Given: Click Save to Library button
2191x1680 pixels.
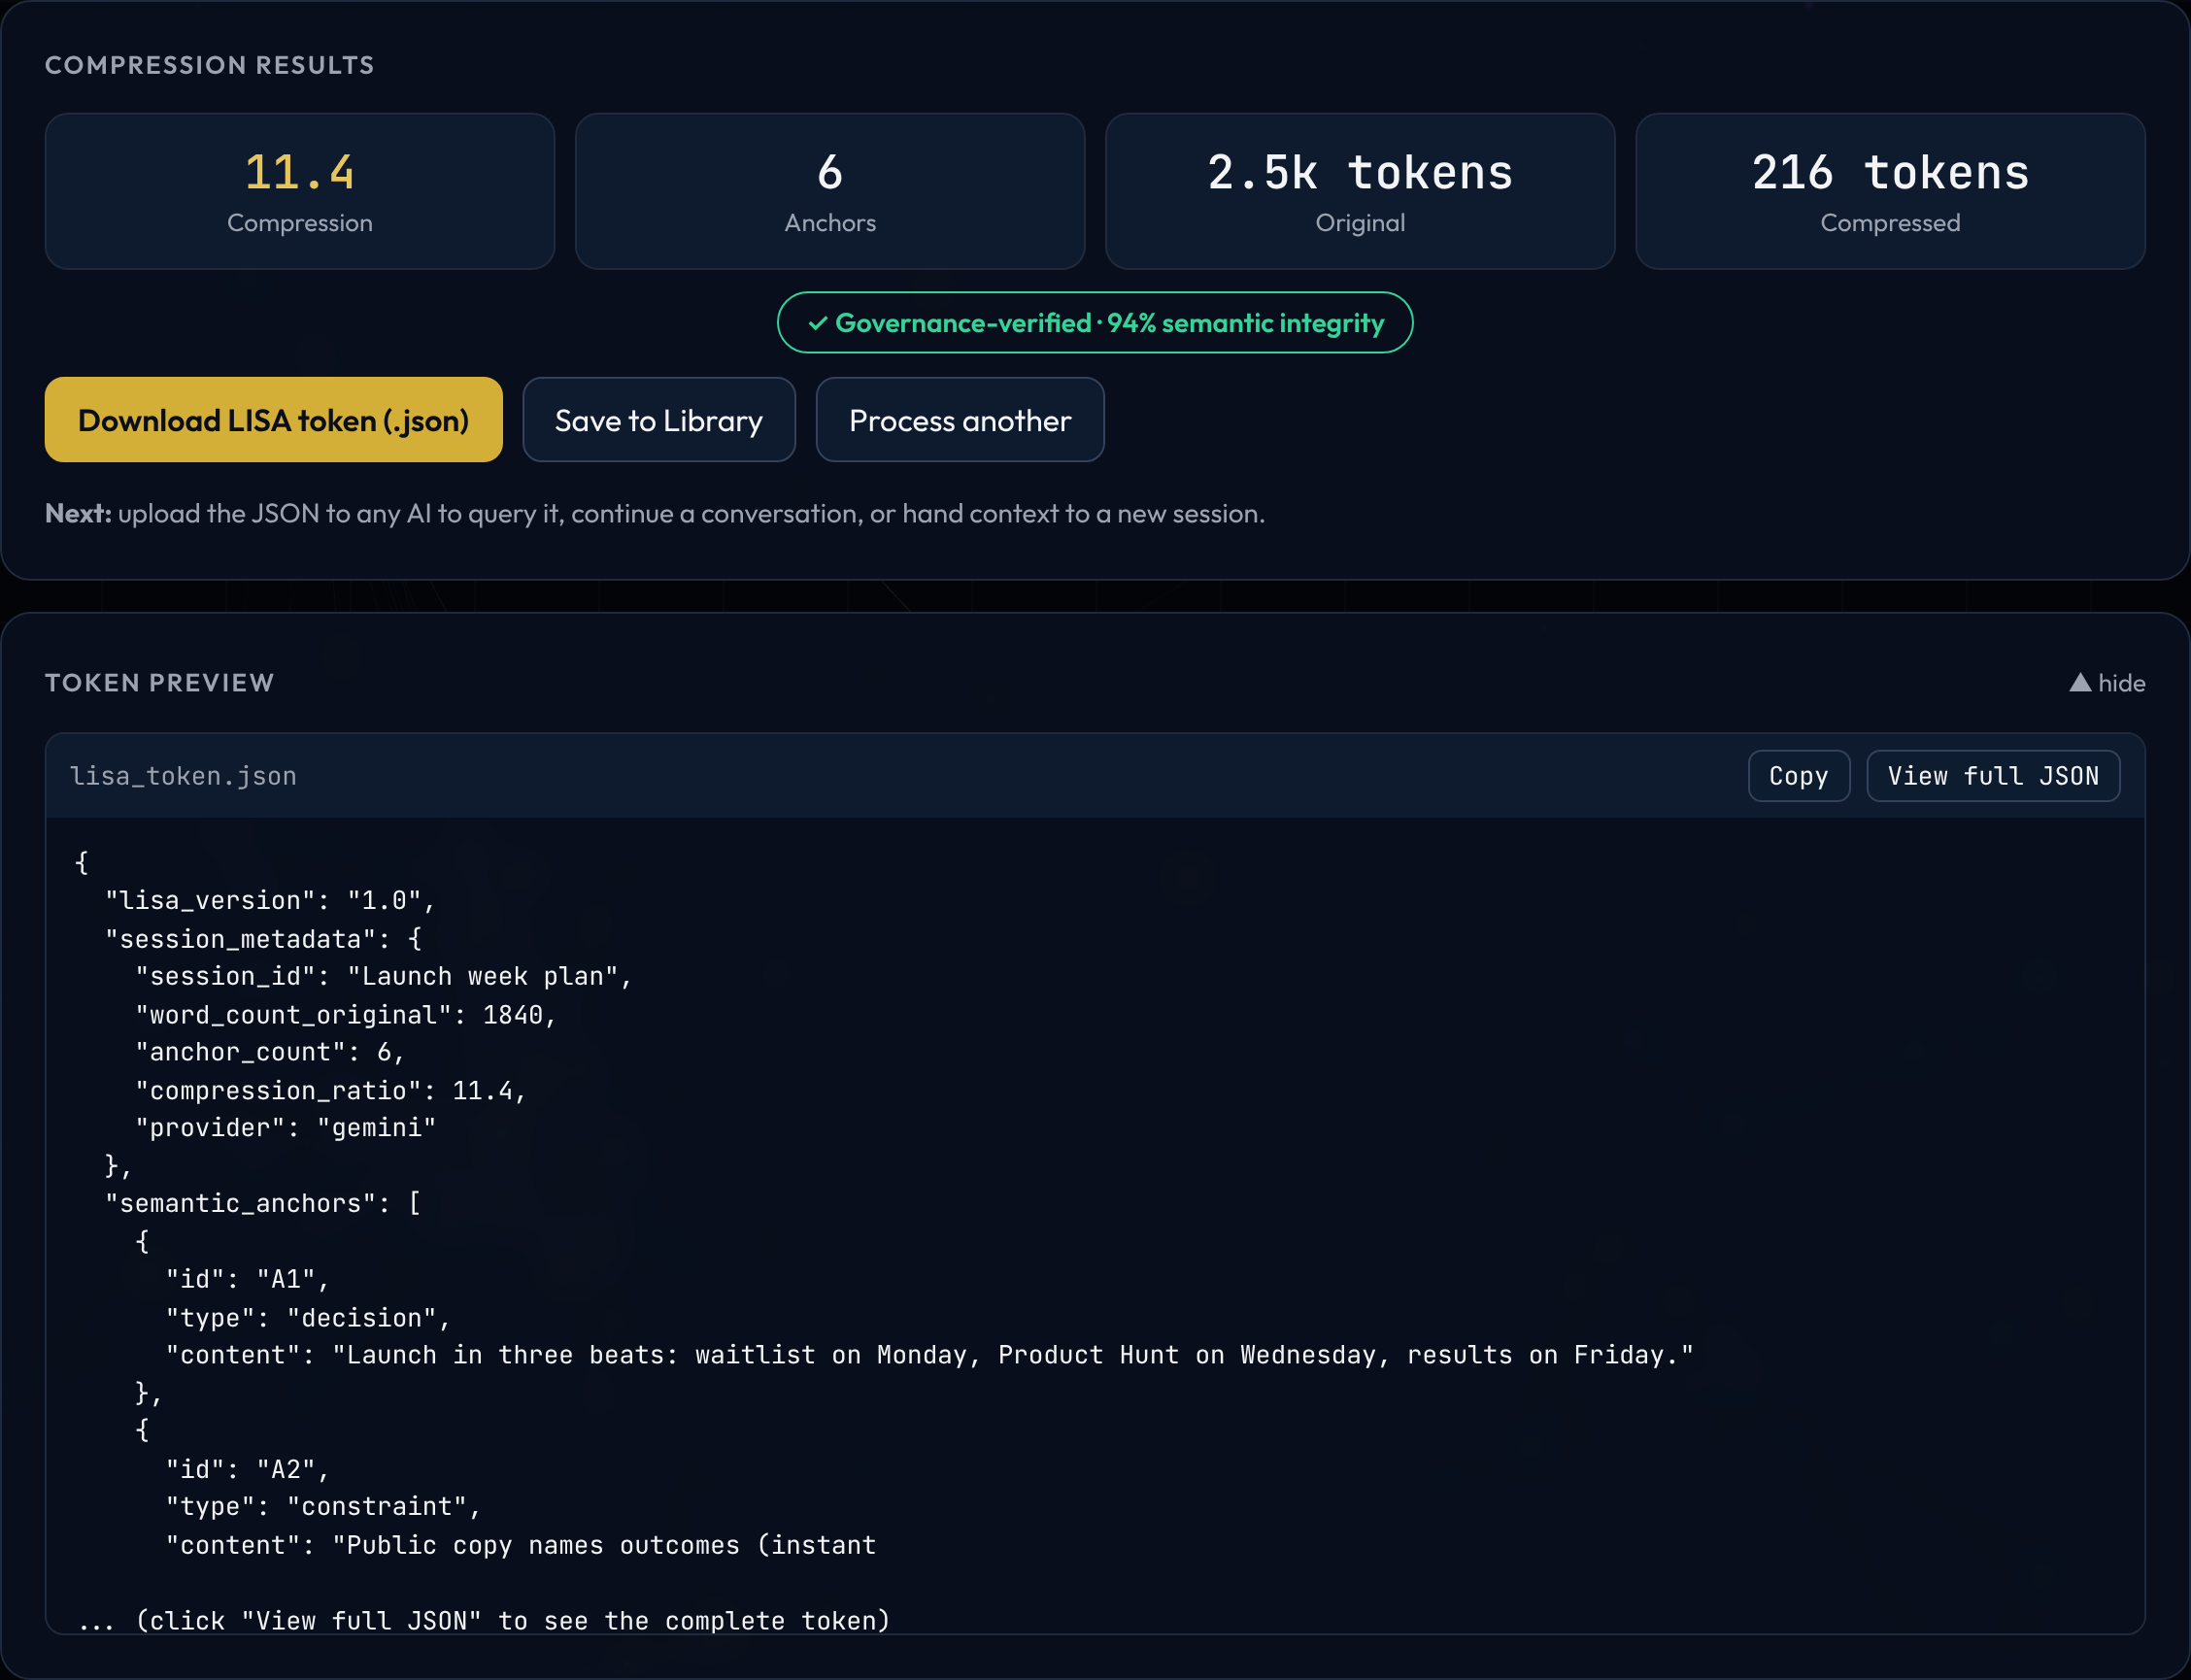Looking at the screenshot, I should click(x=659, y=420).
